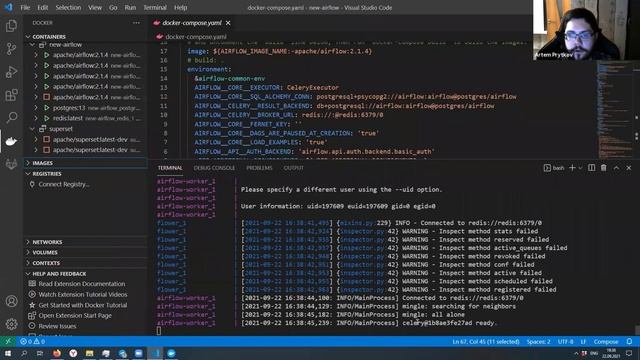Close the terminal panel
Image resolution: width=640 pixels, height=360 pixels.
pos(629,168)
